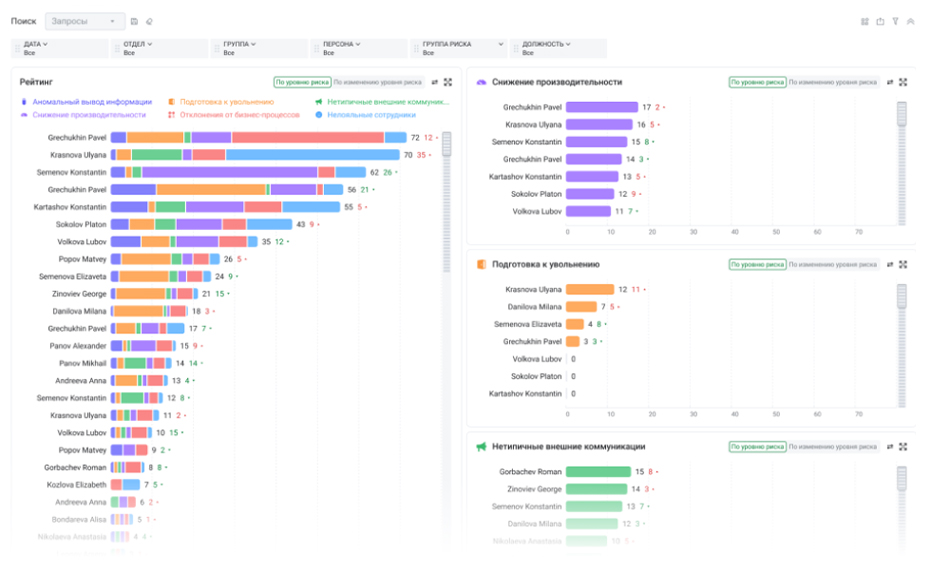Click the export/share icon in the top bar
This screenshot has width=930, height=576.
[880, 21]
